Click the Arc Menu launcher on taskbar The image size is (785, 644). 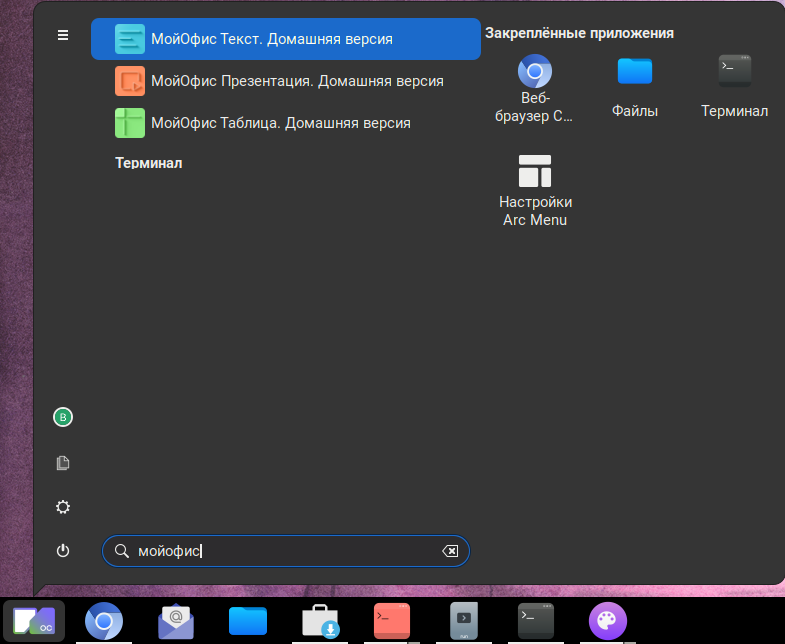34,621
